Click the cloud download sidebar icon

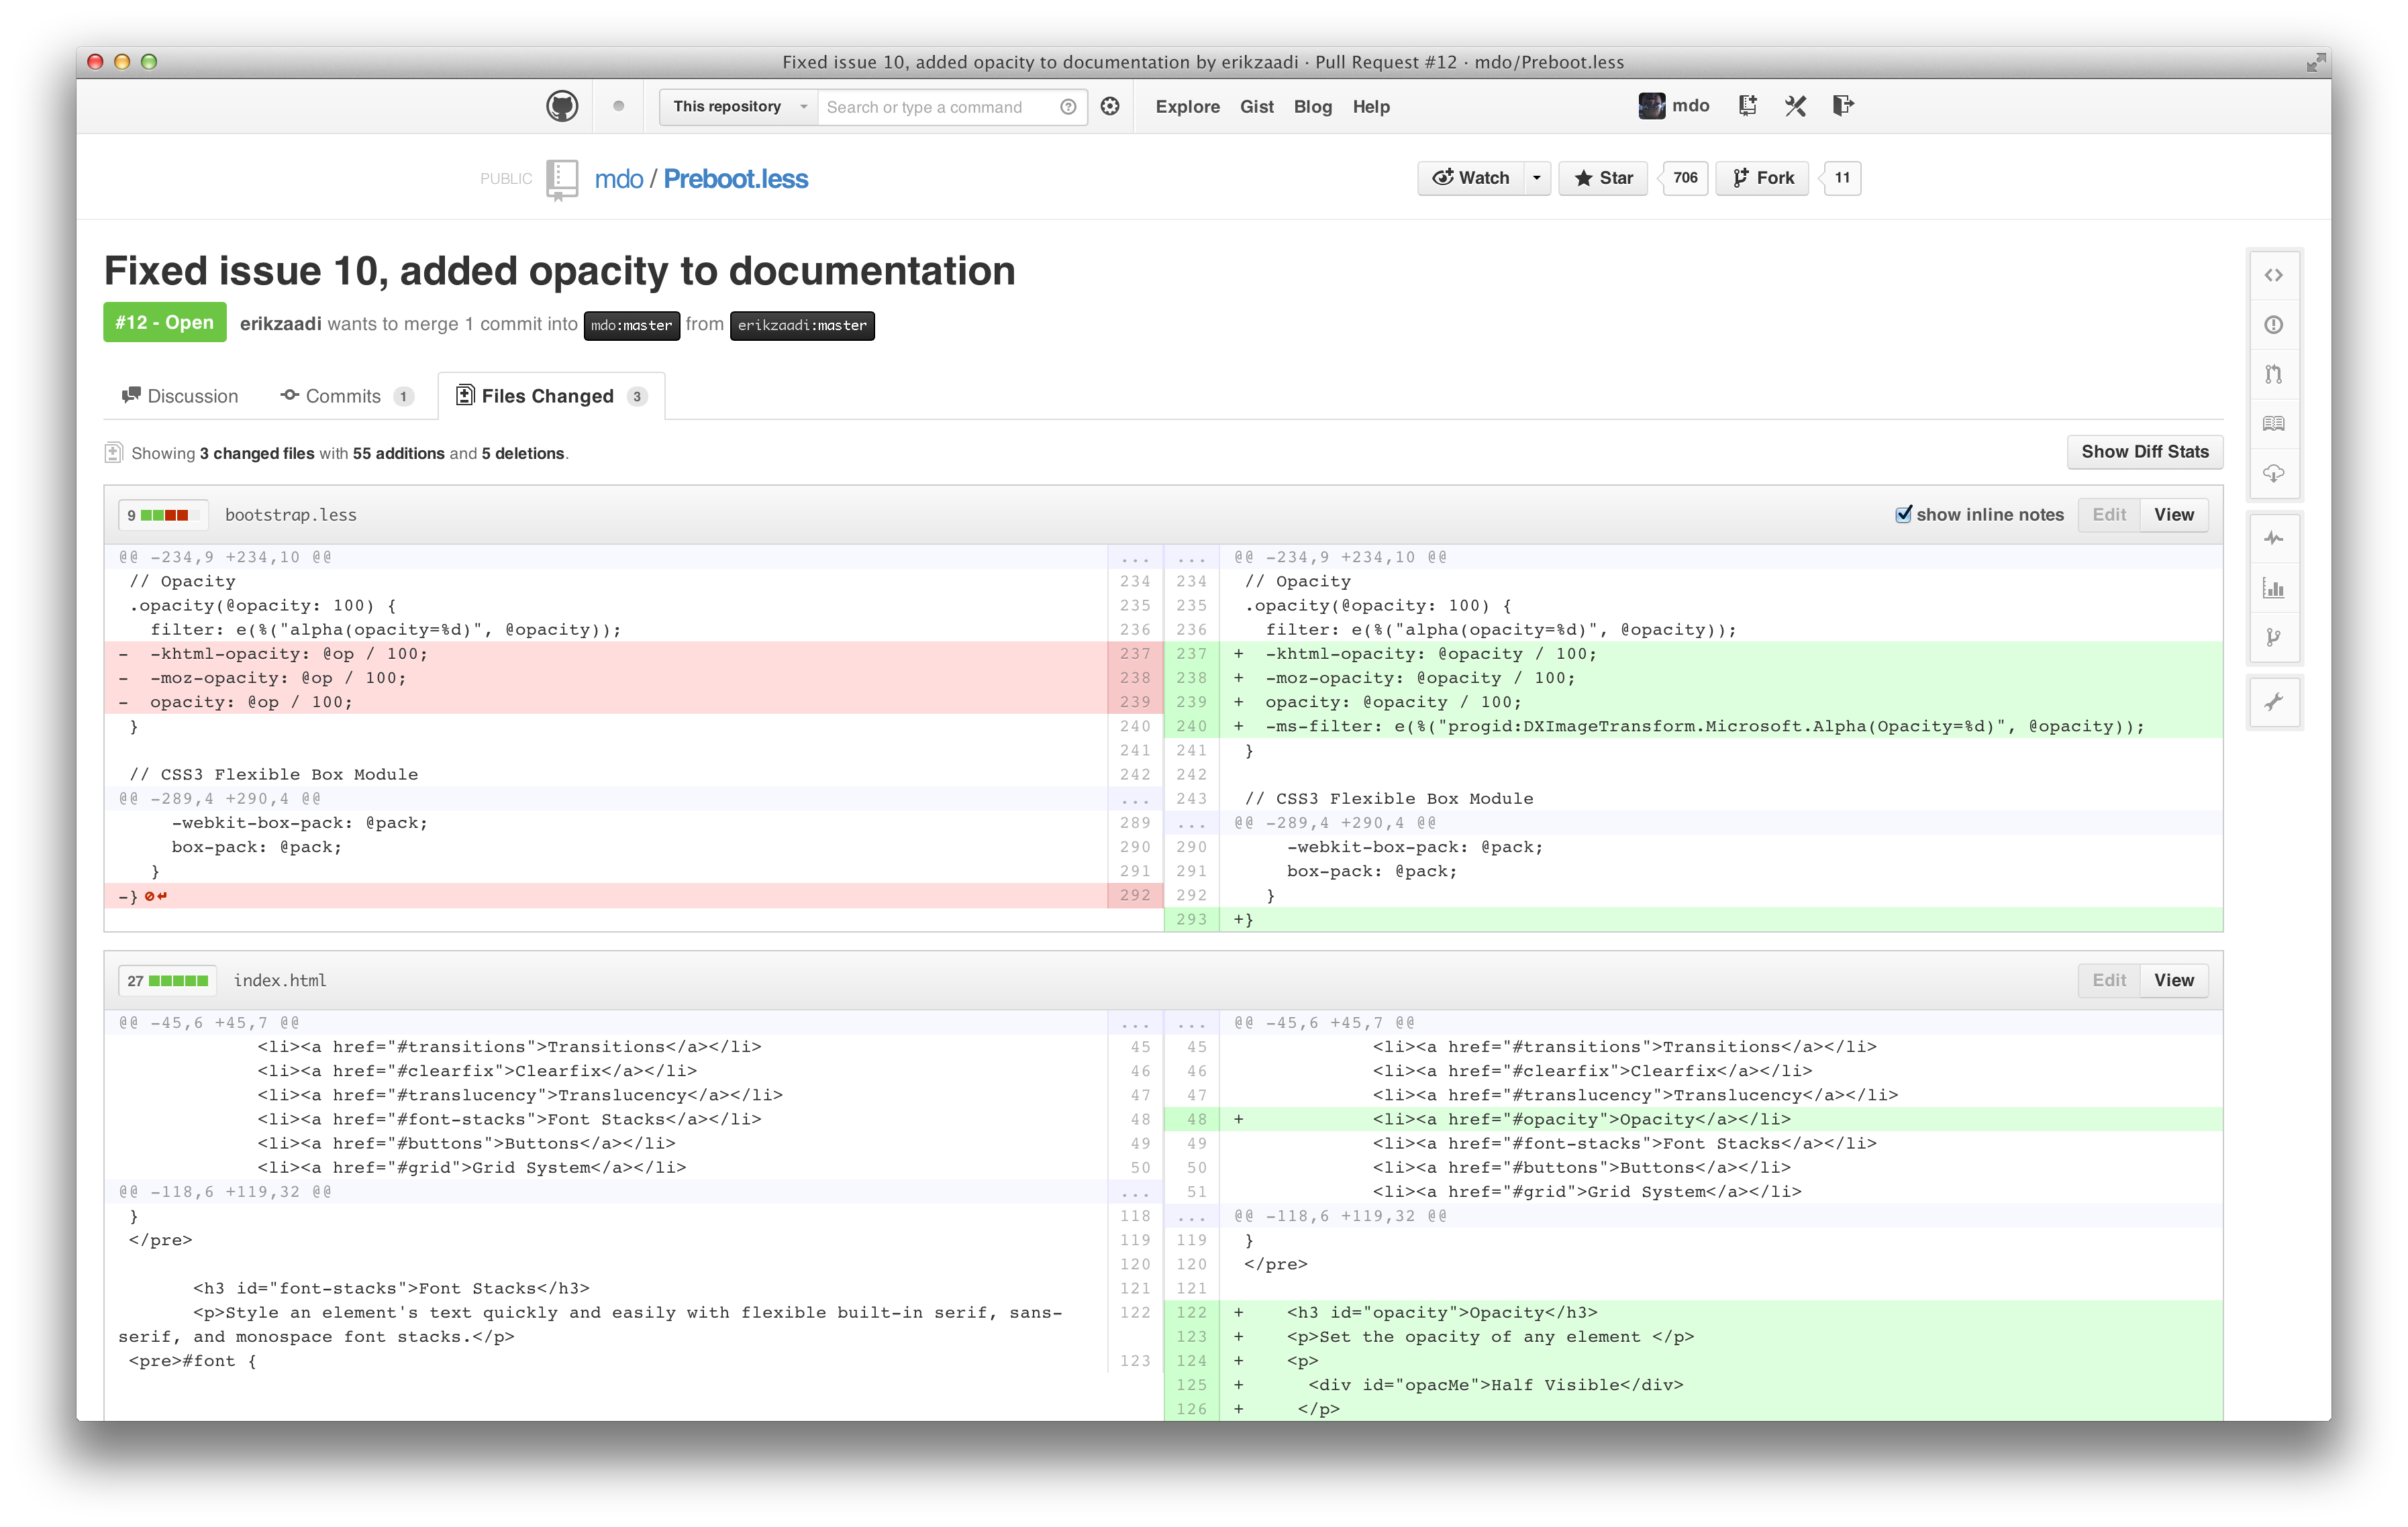2273,473
